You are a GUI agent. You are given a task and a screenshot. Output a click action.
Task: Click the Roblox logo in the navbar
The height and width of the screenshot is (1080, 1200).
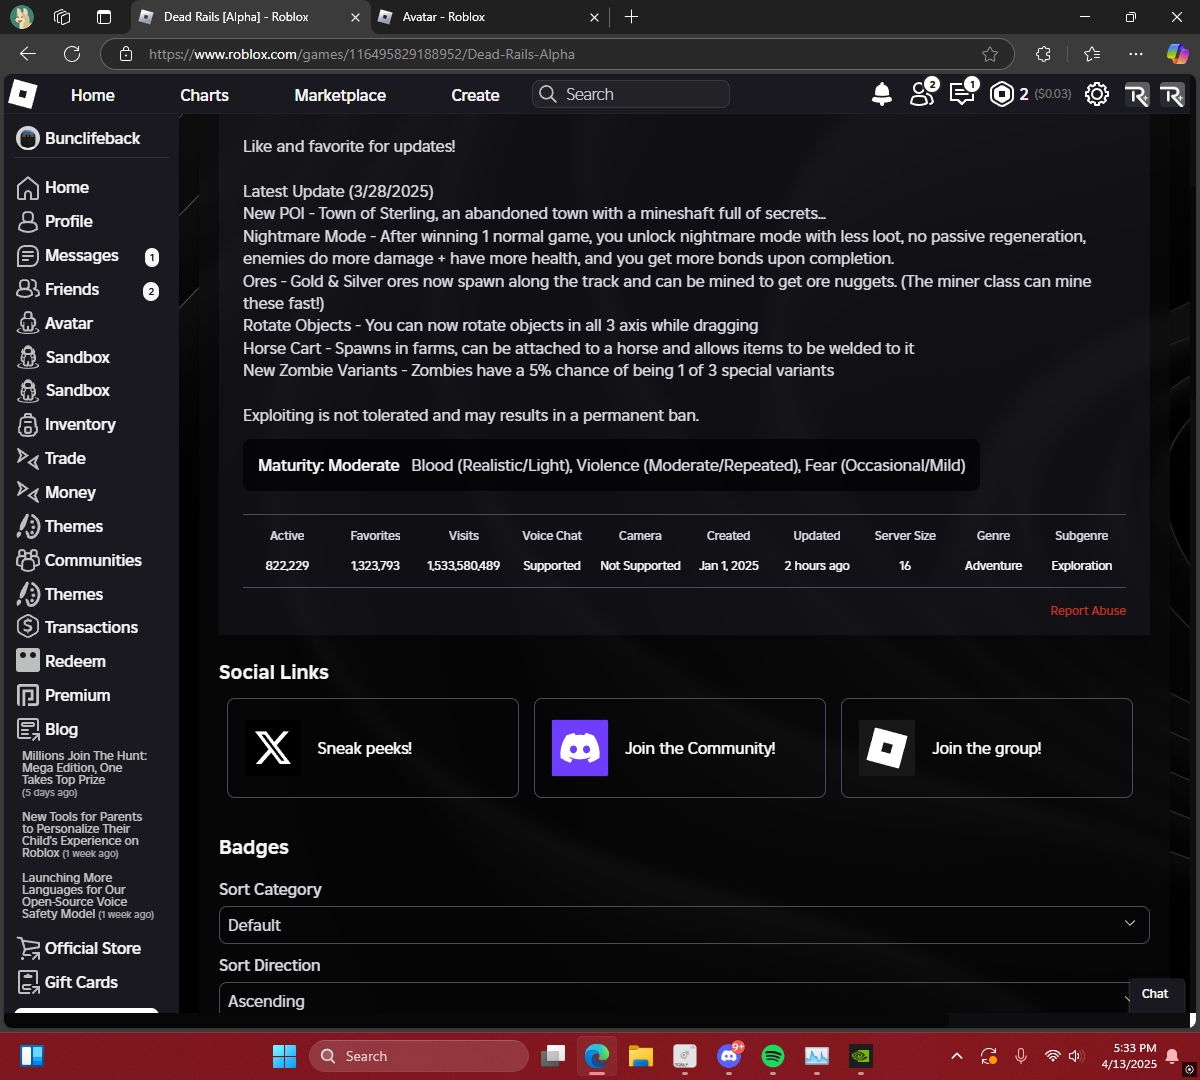coord(22,94)
